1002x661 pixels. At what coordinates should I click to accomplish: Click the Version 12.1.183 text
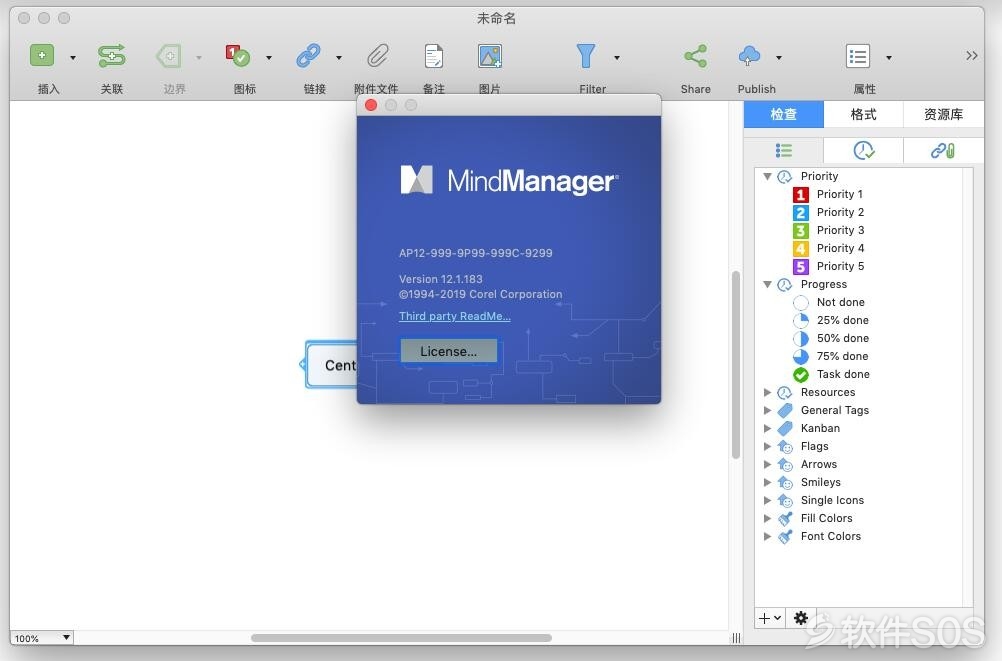point(440,279)
